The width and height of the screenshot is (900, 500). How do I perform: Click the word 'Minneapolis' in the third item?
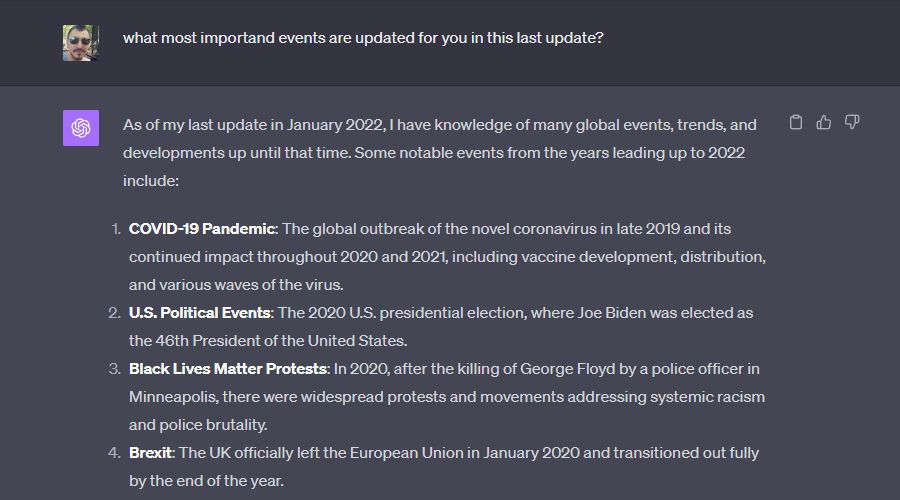click(173, 397)
